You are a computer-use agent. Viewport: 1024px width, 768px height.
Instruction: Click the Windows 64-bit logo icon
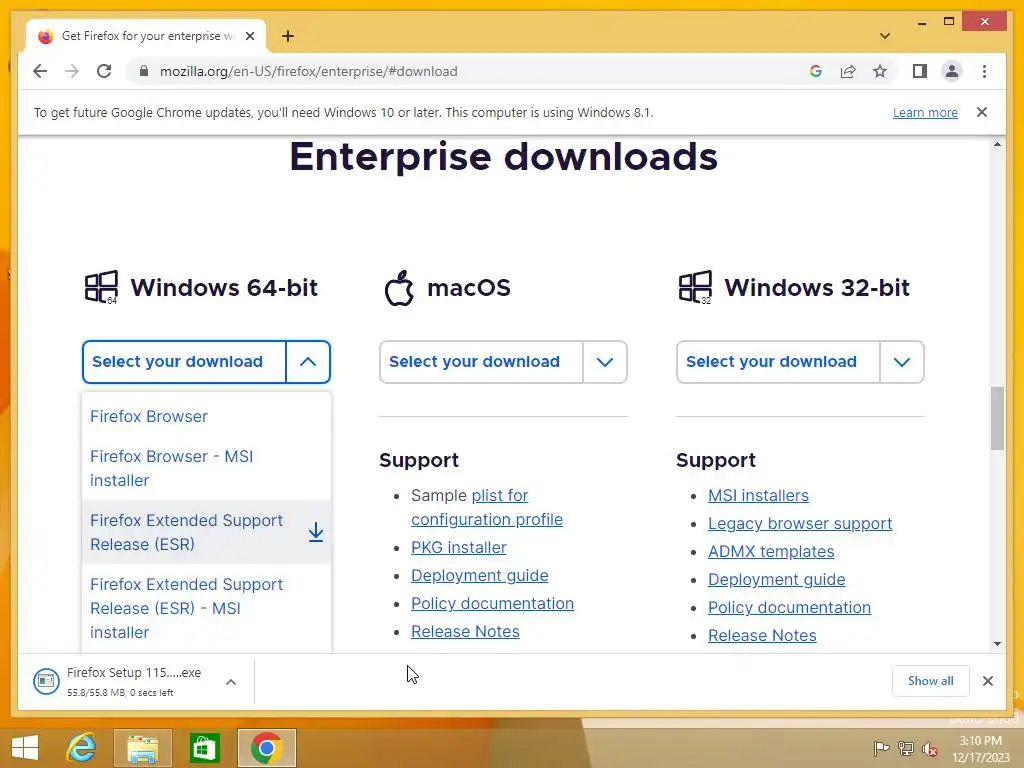[x=101, y=287]
